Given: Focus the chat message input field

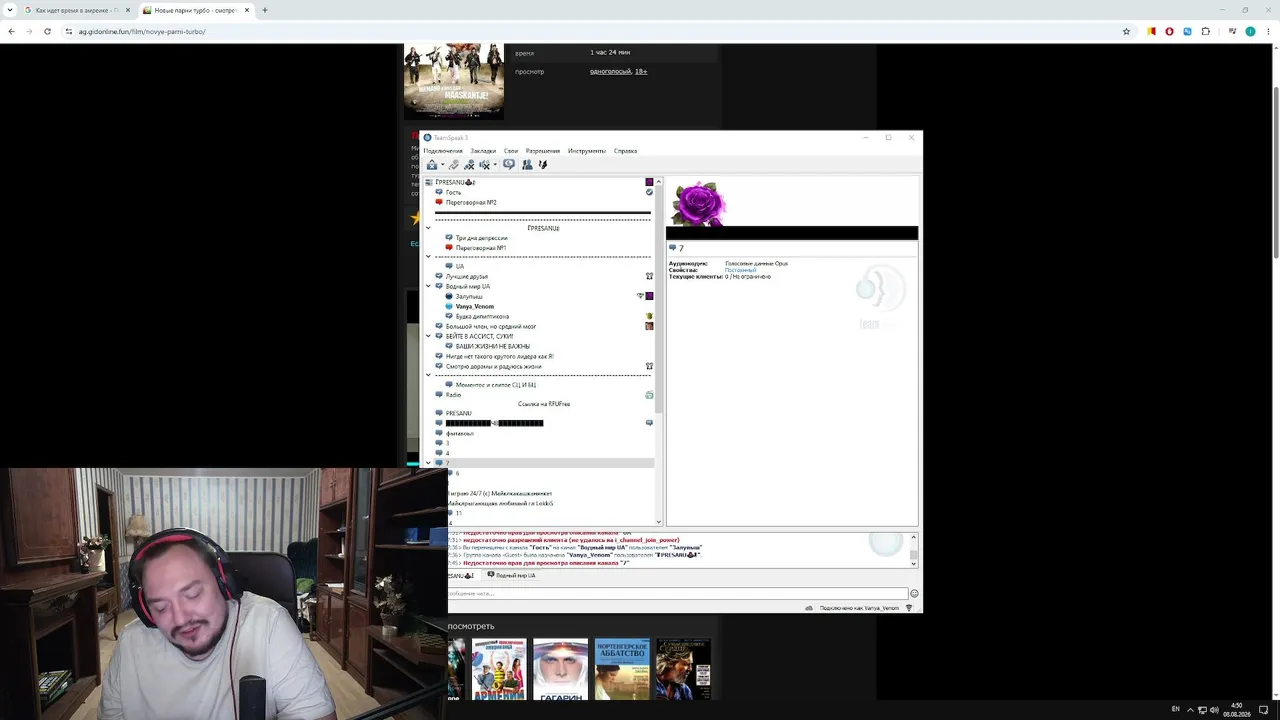Looking at the screenshot, I should (677, 594).
